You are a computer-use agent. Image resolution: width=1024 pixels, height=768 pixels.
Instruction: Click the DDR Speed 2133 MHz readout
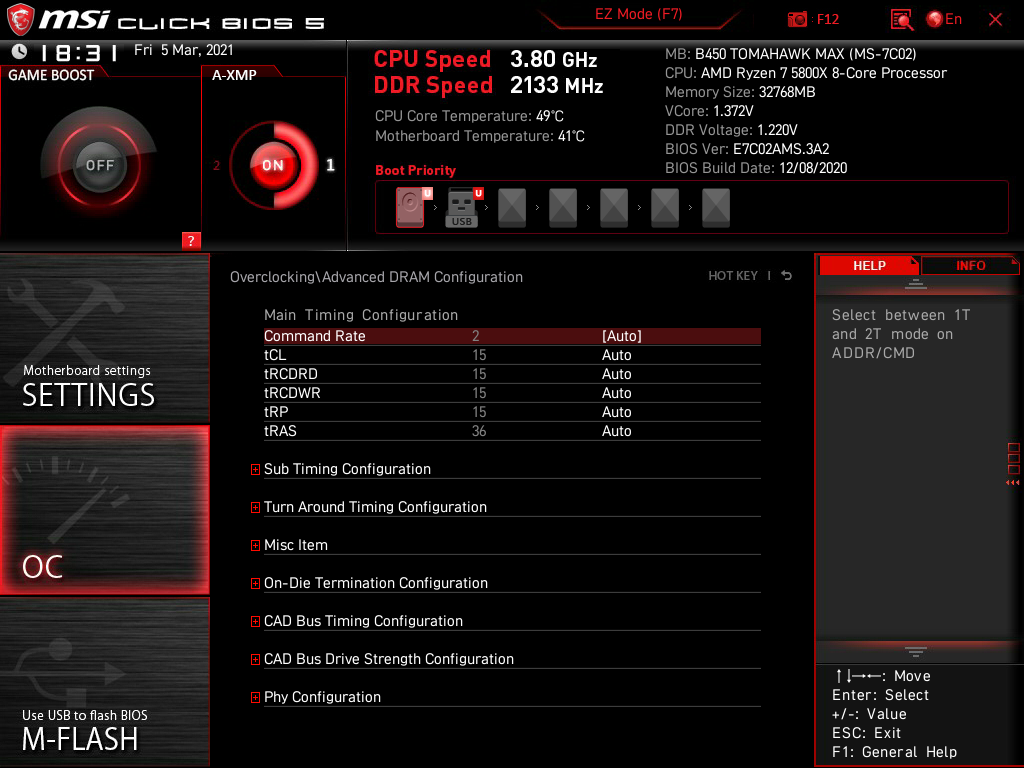488,85
